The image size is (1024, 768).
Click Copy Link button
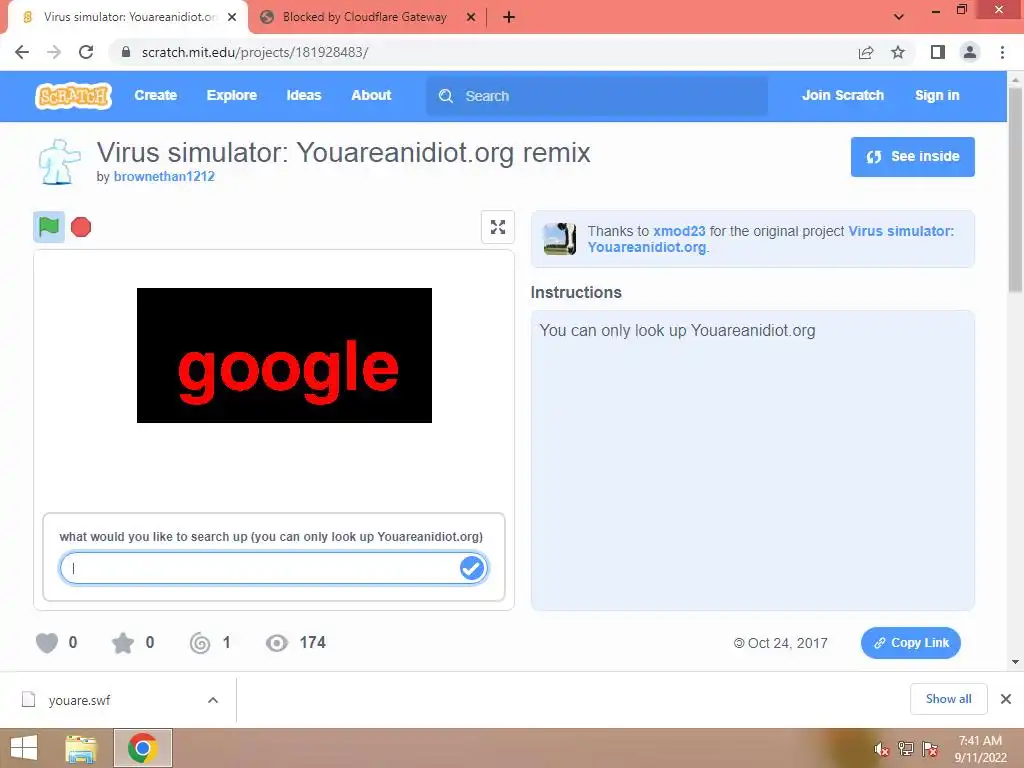tap(910, 643)
